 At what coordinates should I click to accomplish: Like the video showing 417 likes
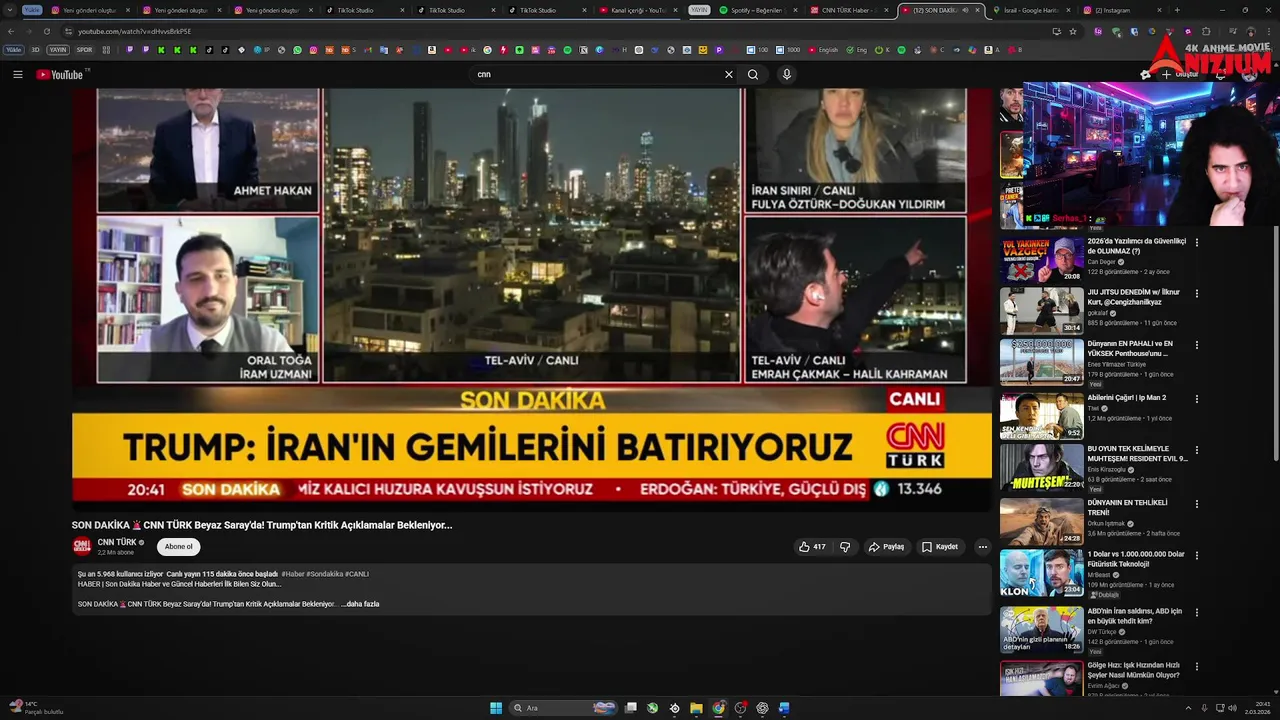pos(811,547)
